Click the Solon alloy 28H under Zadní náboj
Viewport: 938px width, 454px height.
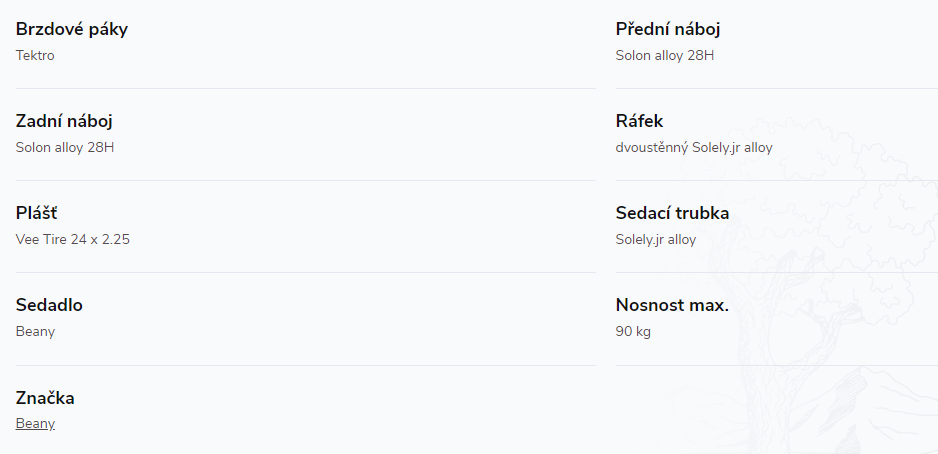pos(65,147)
